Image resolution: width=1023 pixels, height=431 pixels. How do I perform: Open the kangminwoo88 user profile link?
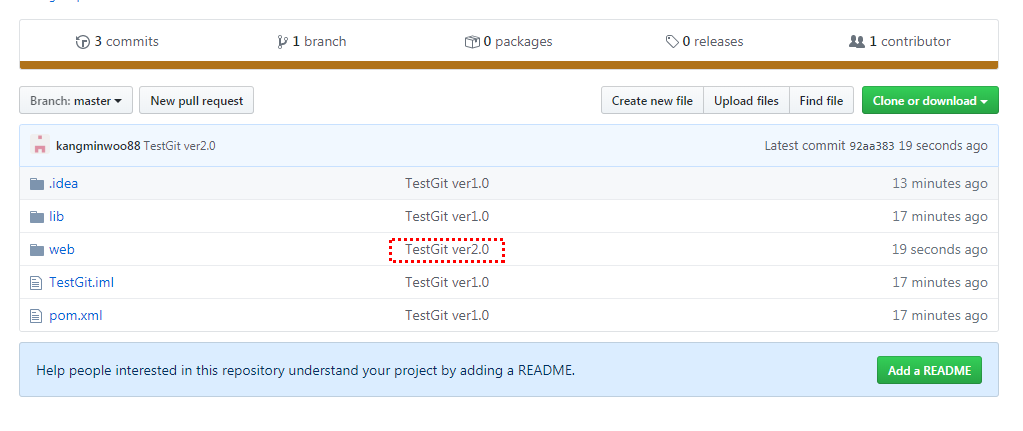(98, 146)
